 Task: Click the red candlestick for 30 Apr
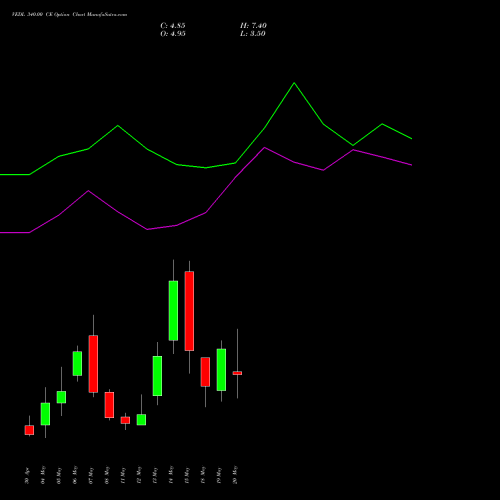click(29, 430)
